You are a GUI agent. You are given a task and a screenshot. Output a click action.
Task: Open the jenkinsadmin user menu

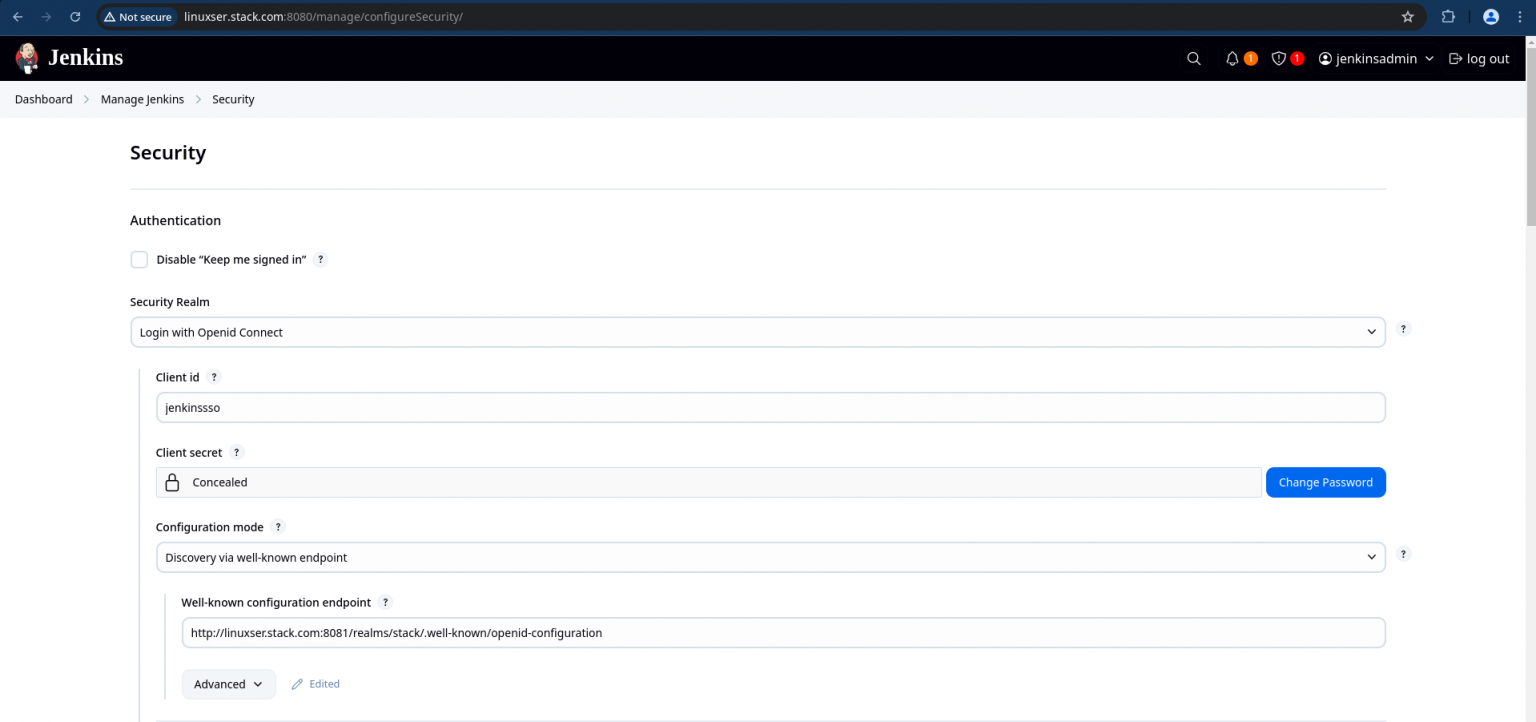(x=1376, y=59)
